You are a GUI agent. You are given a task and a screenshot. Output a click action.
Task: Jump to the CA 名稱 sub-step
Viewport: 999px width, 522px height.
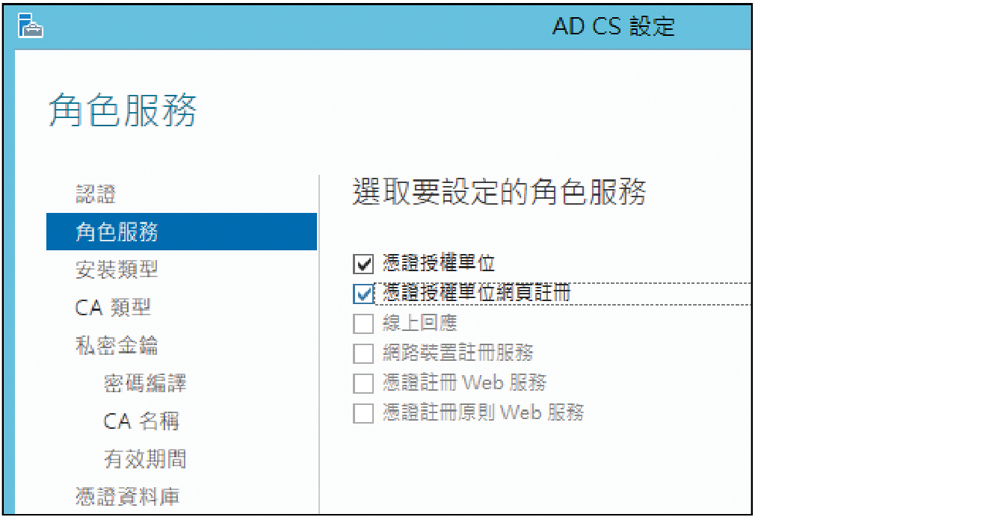coord(141,421)
